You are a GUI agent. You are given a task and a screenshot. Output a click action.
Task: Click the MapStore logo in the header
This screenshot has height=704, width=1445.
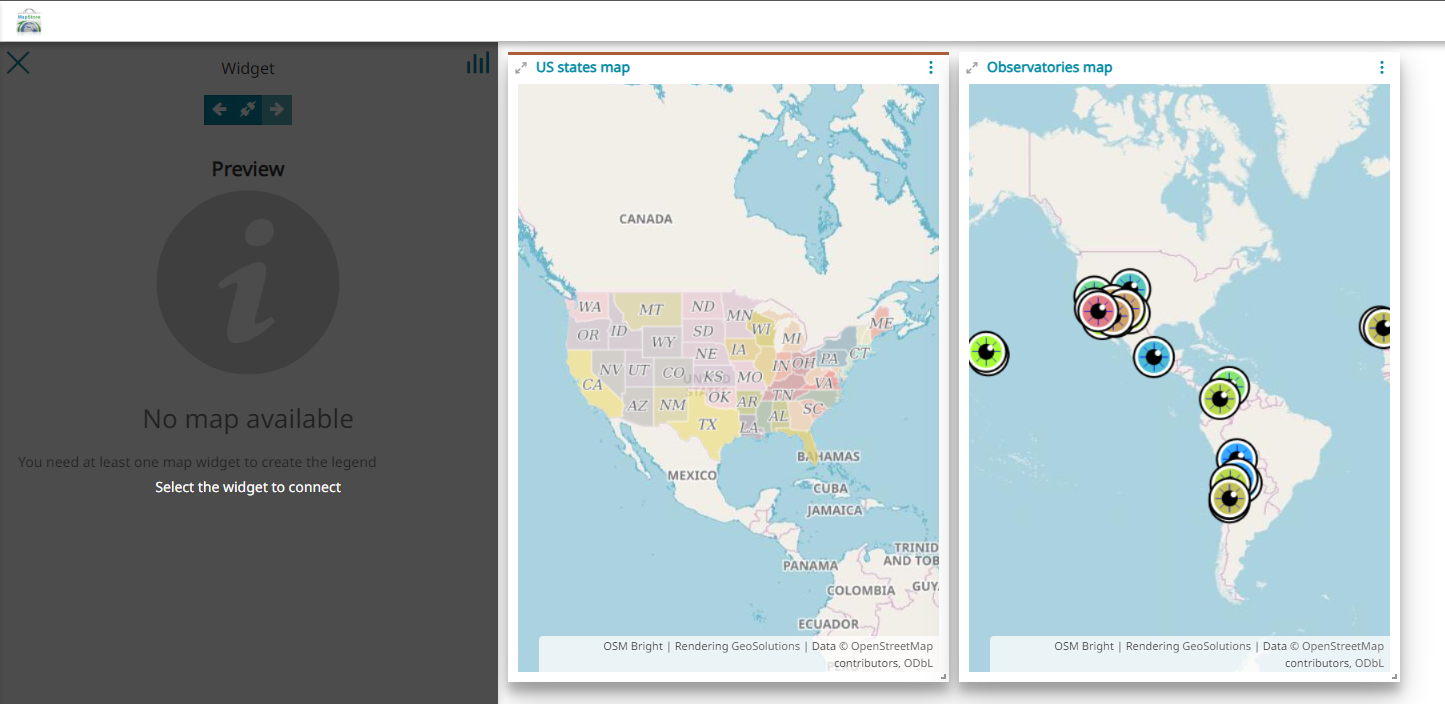point(29,21)
